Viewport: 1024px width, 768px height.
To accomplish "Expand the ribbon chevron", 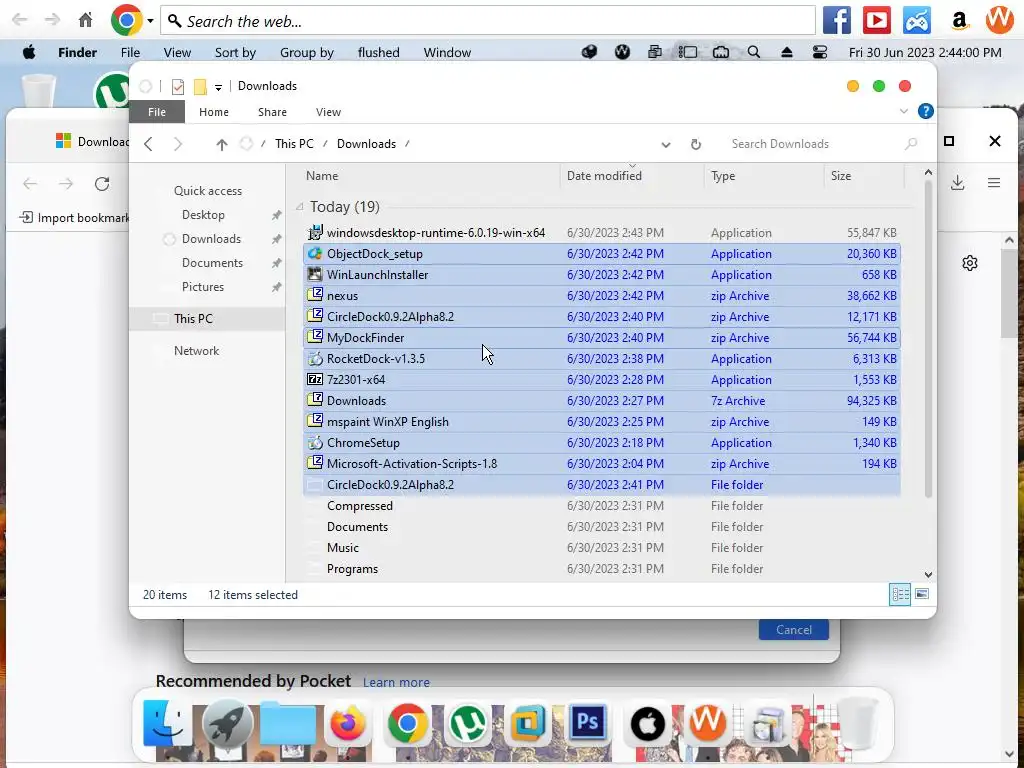I will pos(904,111).
